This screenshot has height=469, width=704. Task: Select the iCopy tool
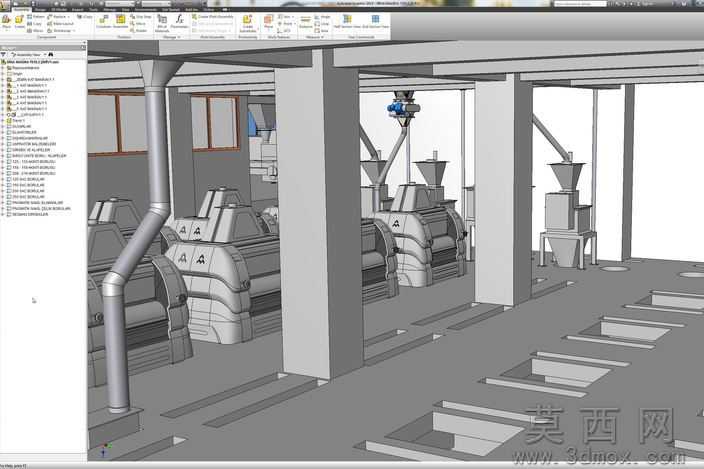pyautogui.click(x=85, y=17)
